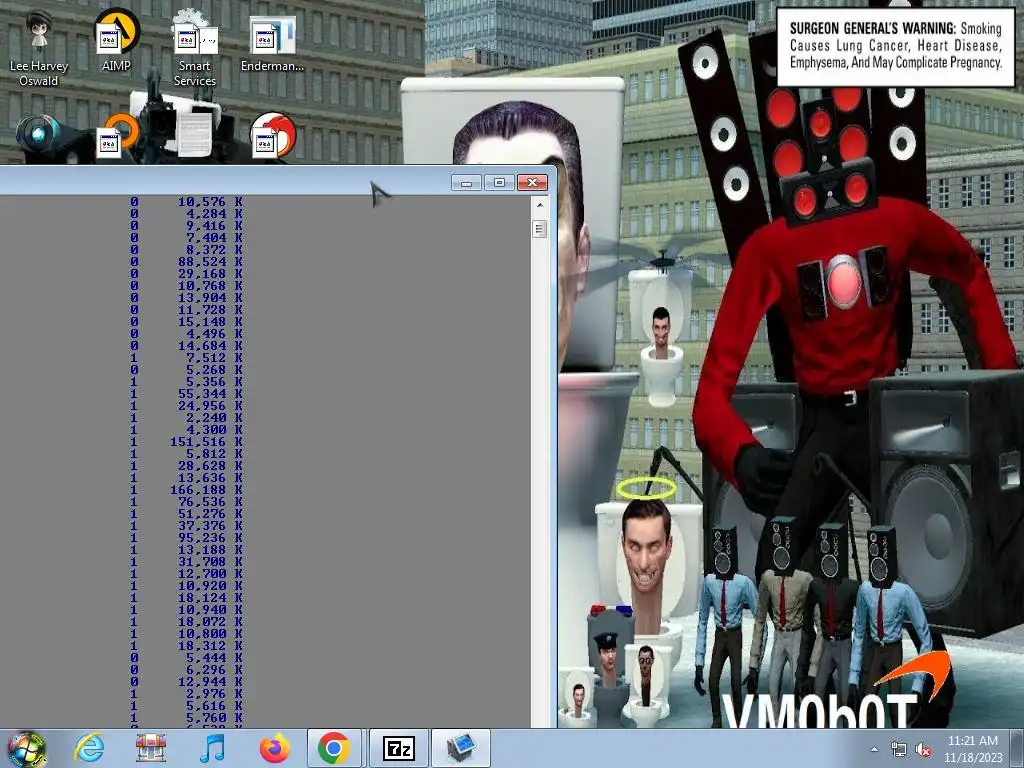Select the row showing 28,628 K

coord(186,466)
